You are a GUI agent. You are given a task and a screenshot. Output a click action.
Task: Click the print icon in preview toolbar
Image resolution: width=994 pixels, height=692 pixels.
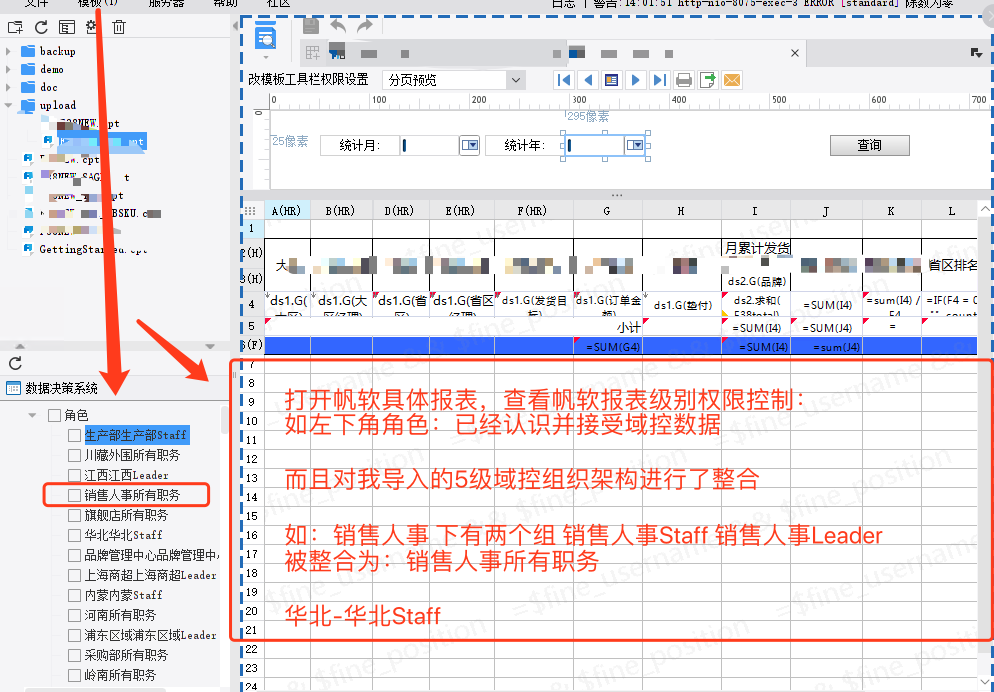[x=683, y=80]
